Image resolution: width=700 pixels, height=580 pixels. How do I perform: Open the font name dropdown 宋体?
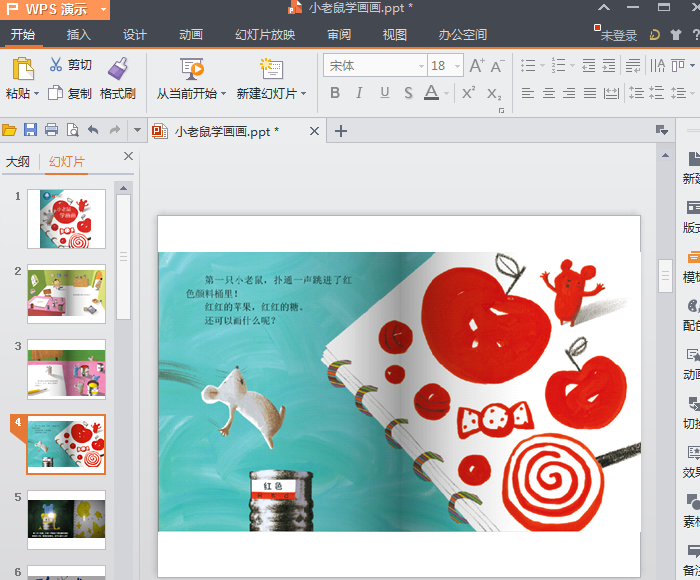coord(421,66)
